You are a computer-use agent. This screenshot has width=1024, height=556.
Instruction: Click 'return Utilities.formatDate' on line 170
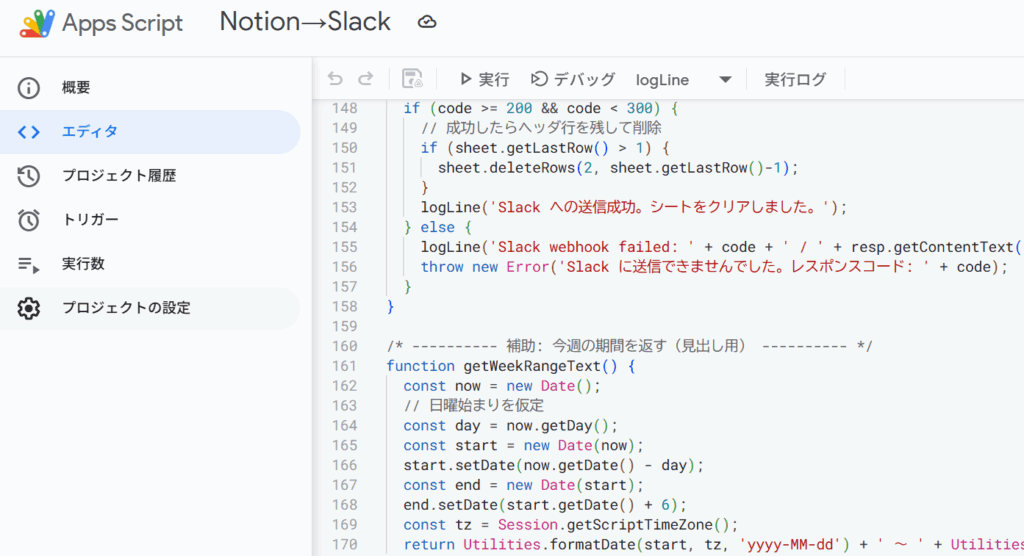pyautogui.click(x=519, y=544)
